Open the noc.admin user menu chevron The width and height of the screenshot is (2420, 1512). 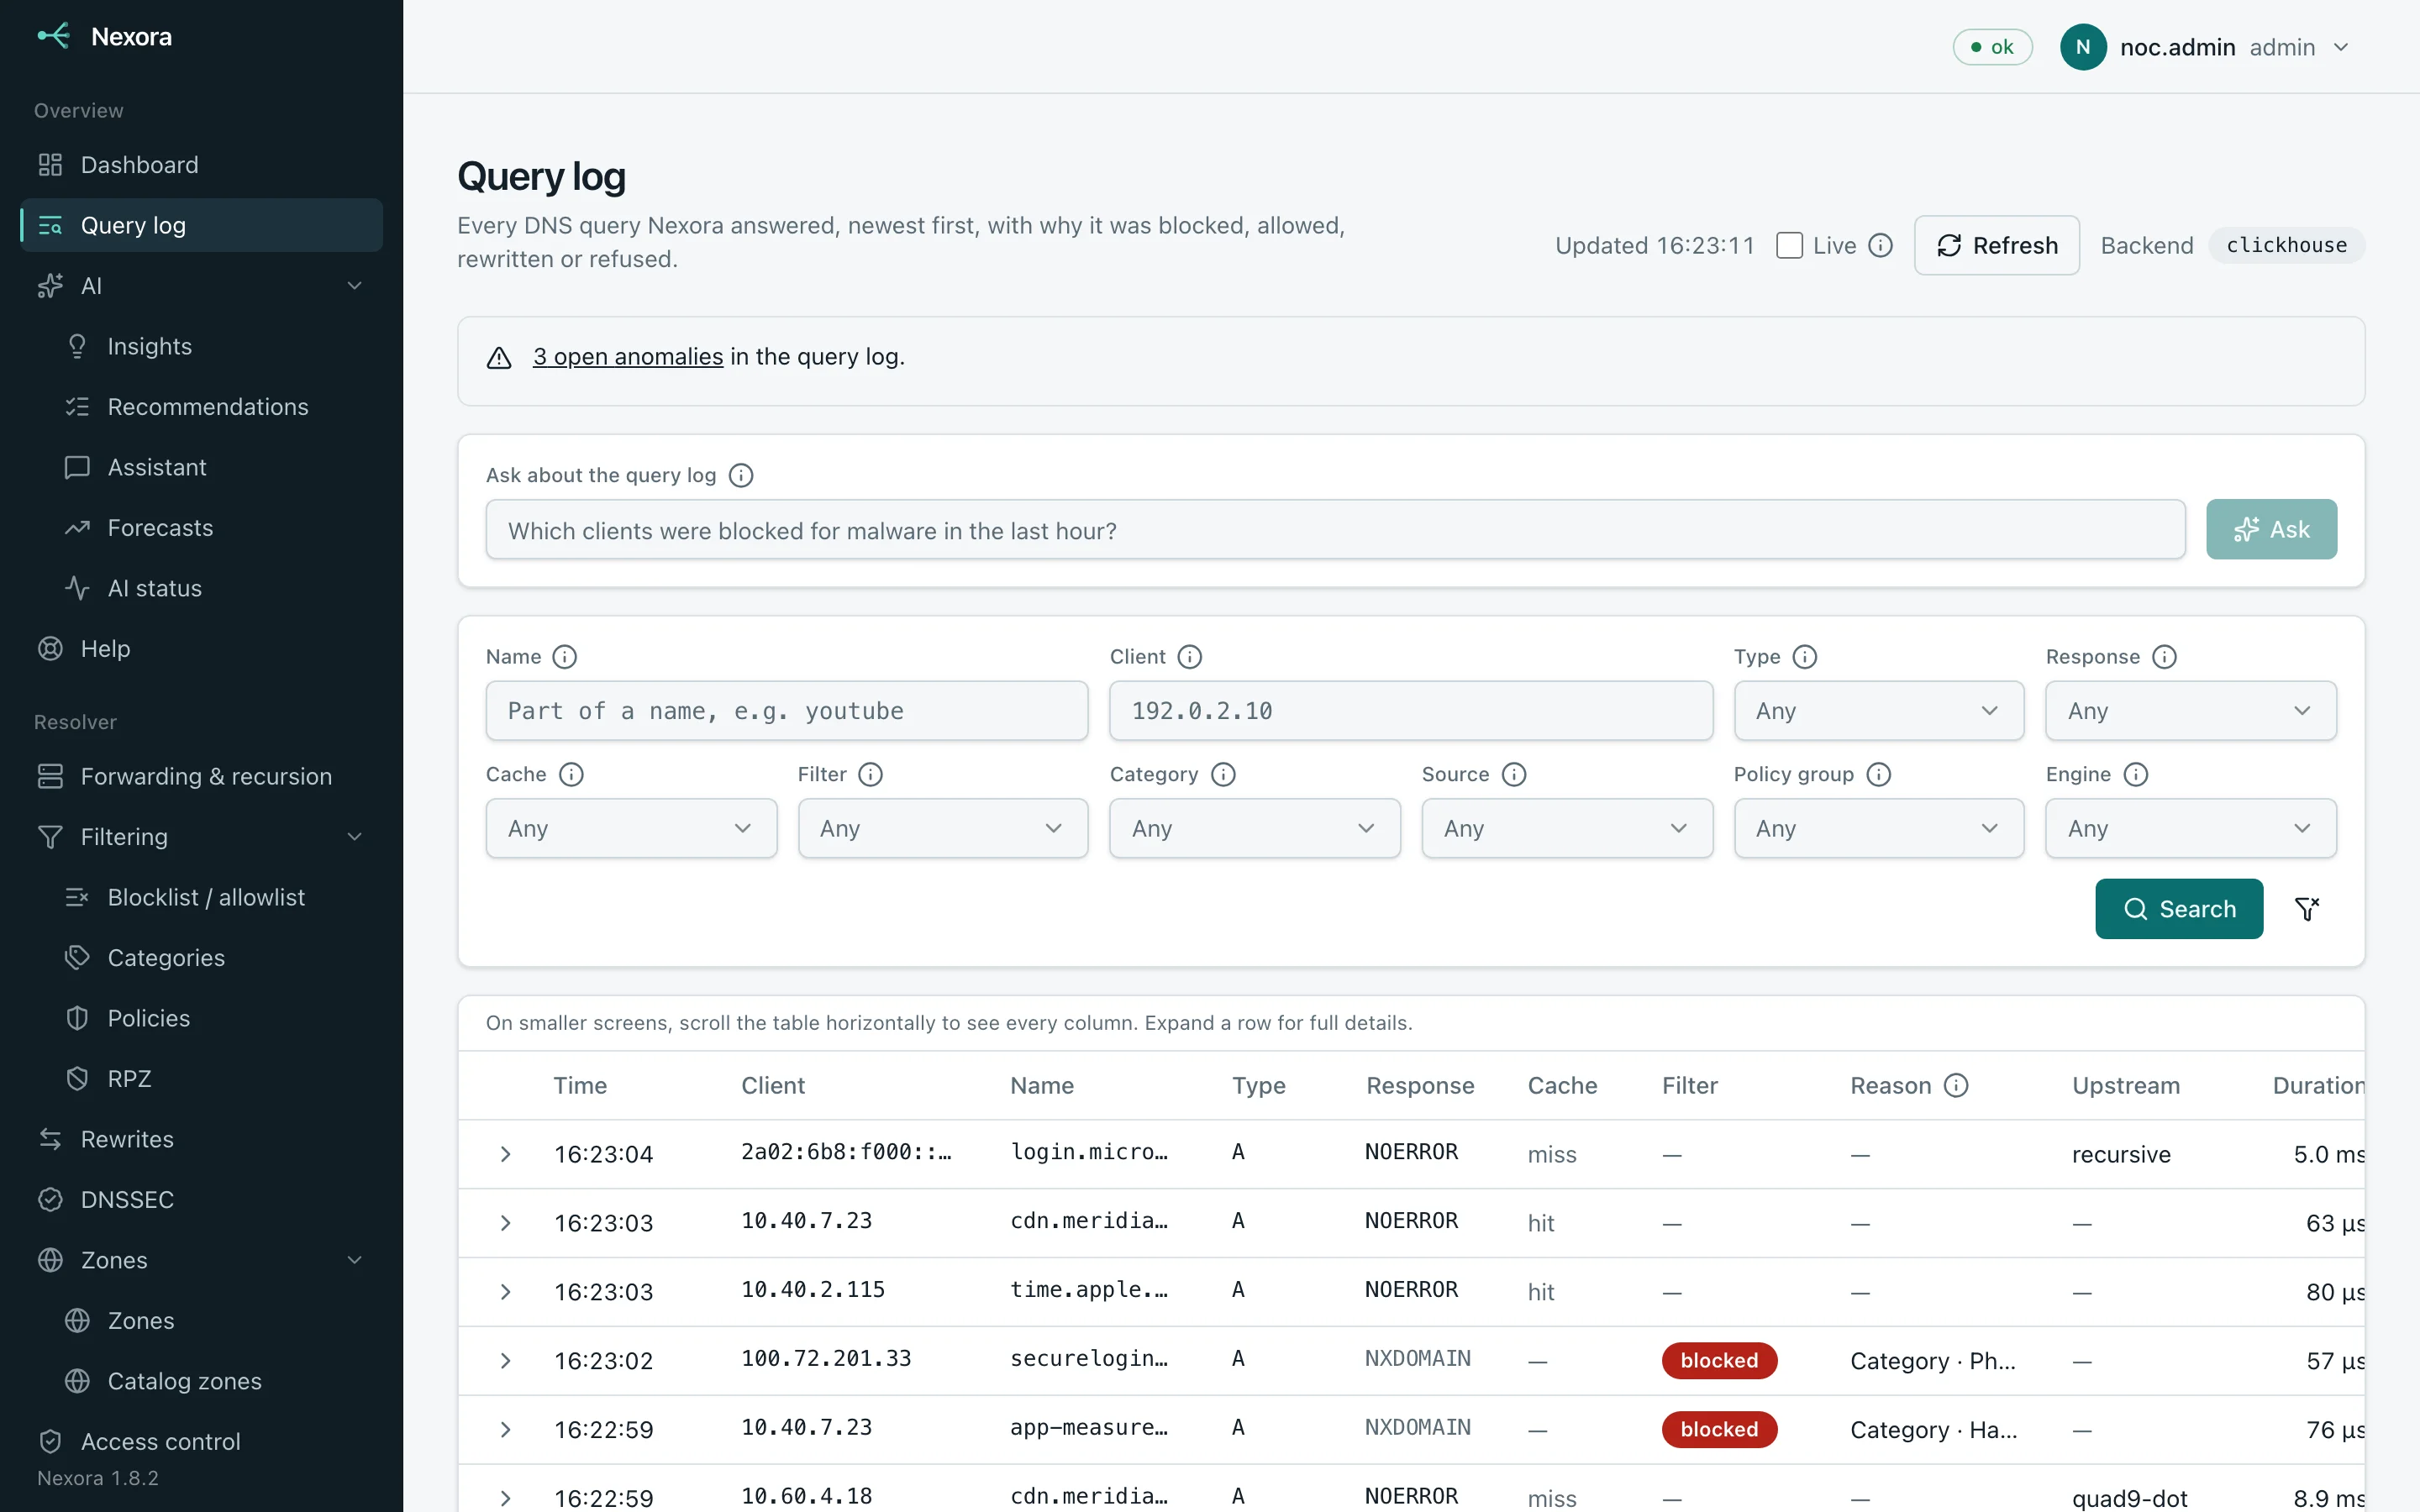tap(2341, 47)
